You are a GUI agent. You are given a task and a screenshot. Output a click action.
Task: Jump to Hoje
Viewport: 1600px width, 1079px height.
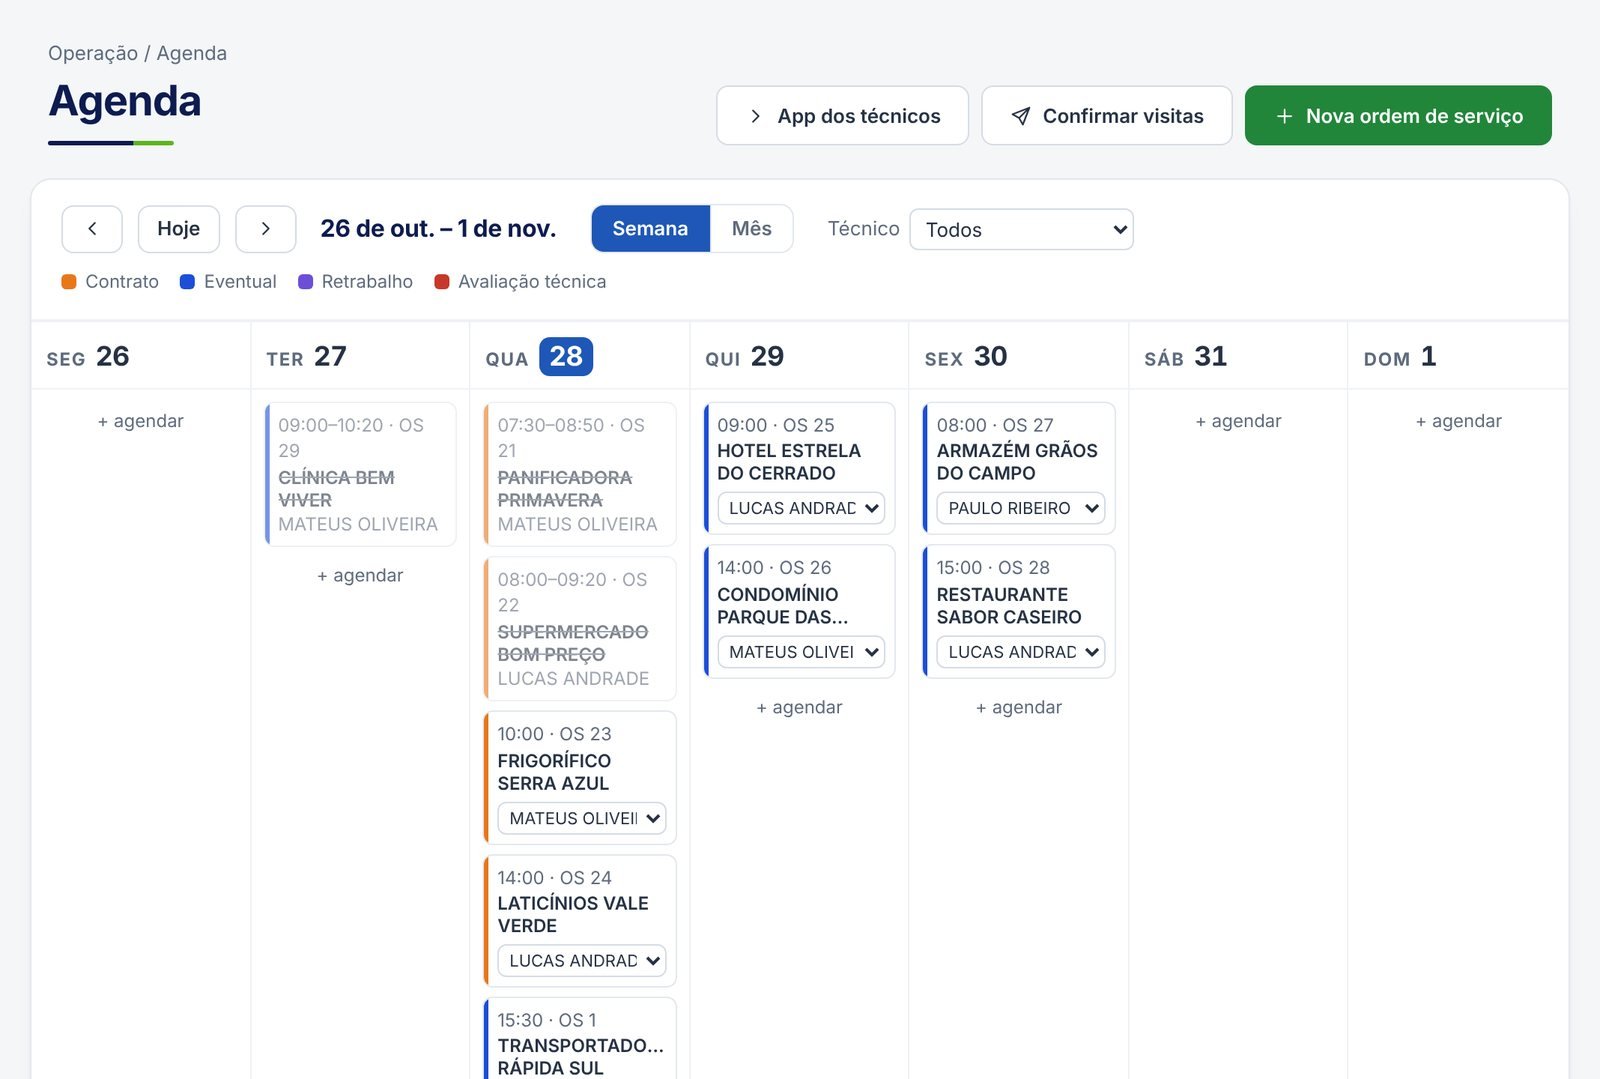pyautogui.click(x=179, y=229)
